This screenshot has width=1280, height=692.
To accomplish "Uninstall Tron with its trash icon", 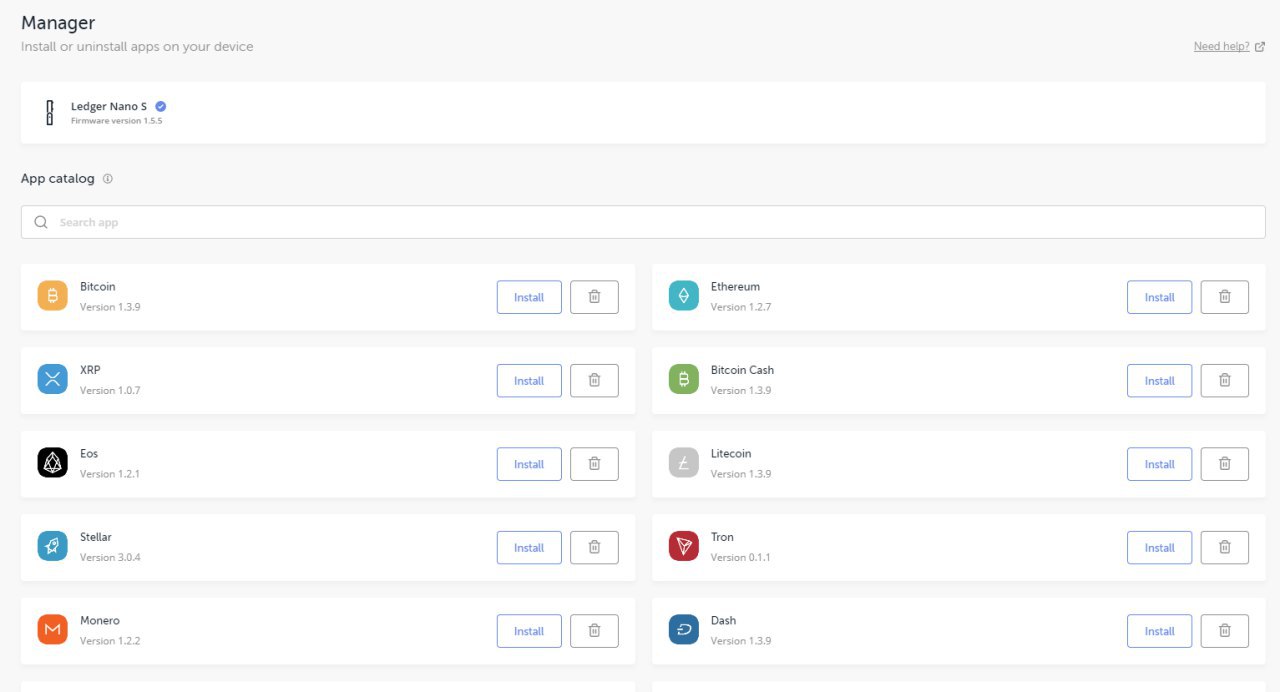I will click(1224, 548).
